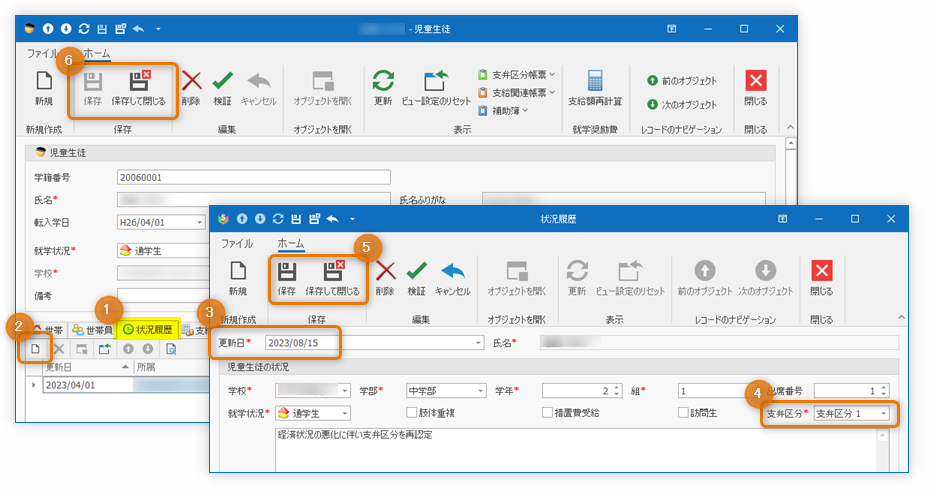Click the 児童生徒 form scrollbar up arrow
933x491 pixels.
(x=791, y=143)
